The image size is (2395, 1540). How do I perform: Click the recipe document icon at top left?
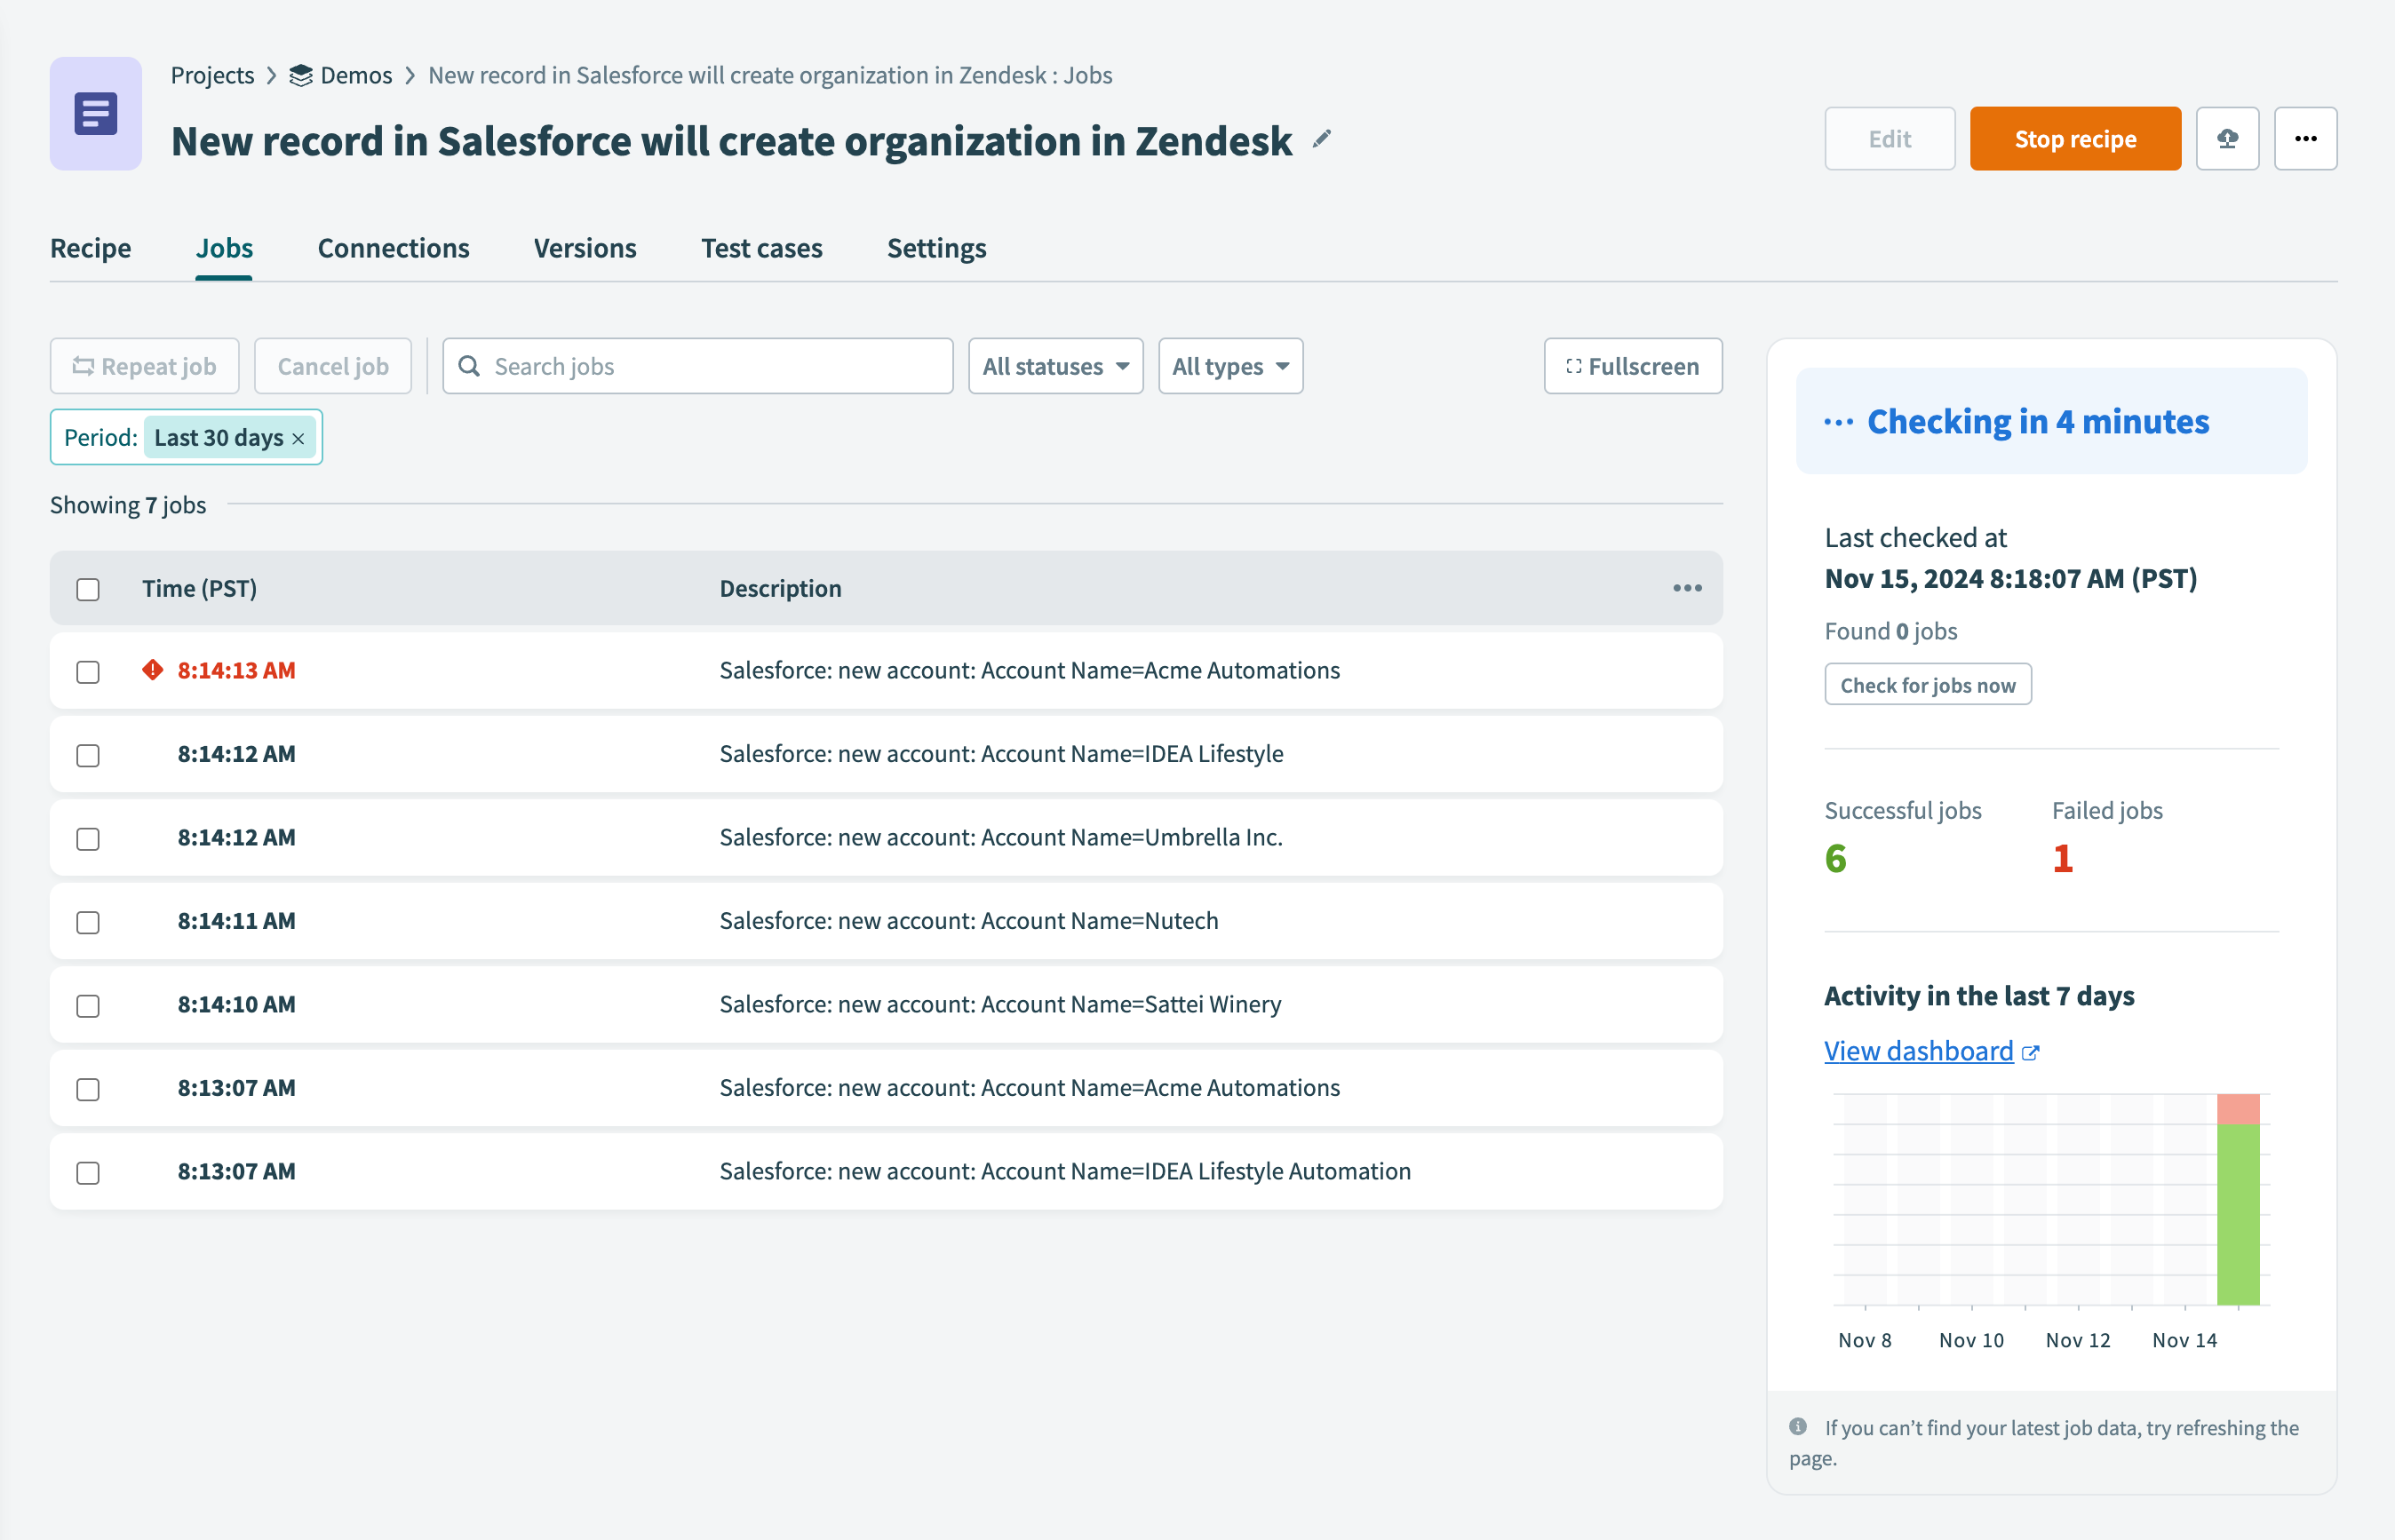point(96,114)
